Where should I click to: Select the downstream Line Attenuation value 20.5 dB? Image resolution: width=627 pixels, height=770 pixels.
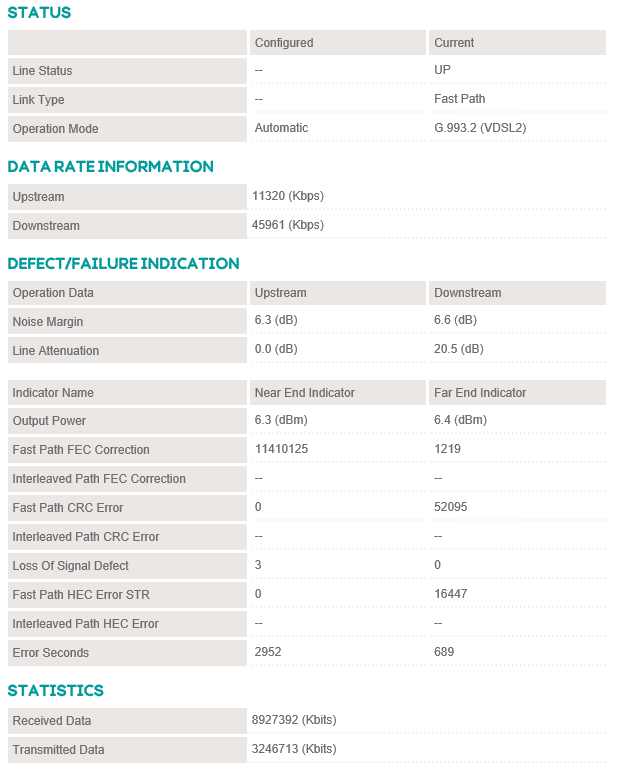tap(459, 349)
